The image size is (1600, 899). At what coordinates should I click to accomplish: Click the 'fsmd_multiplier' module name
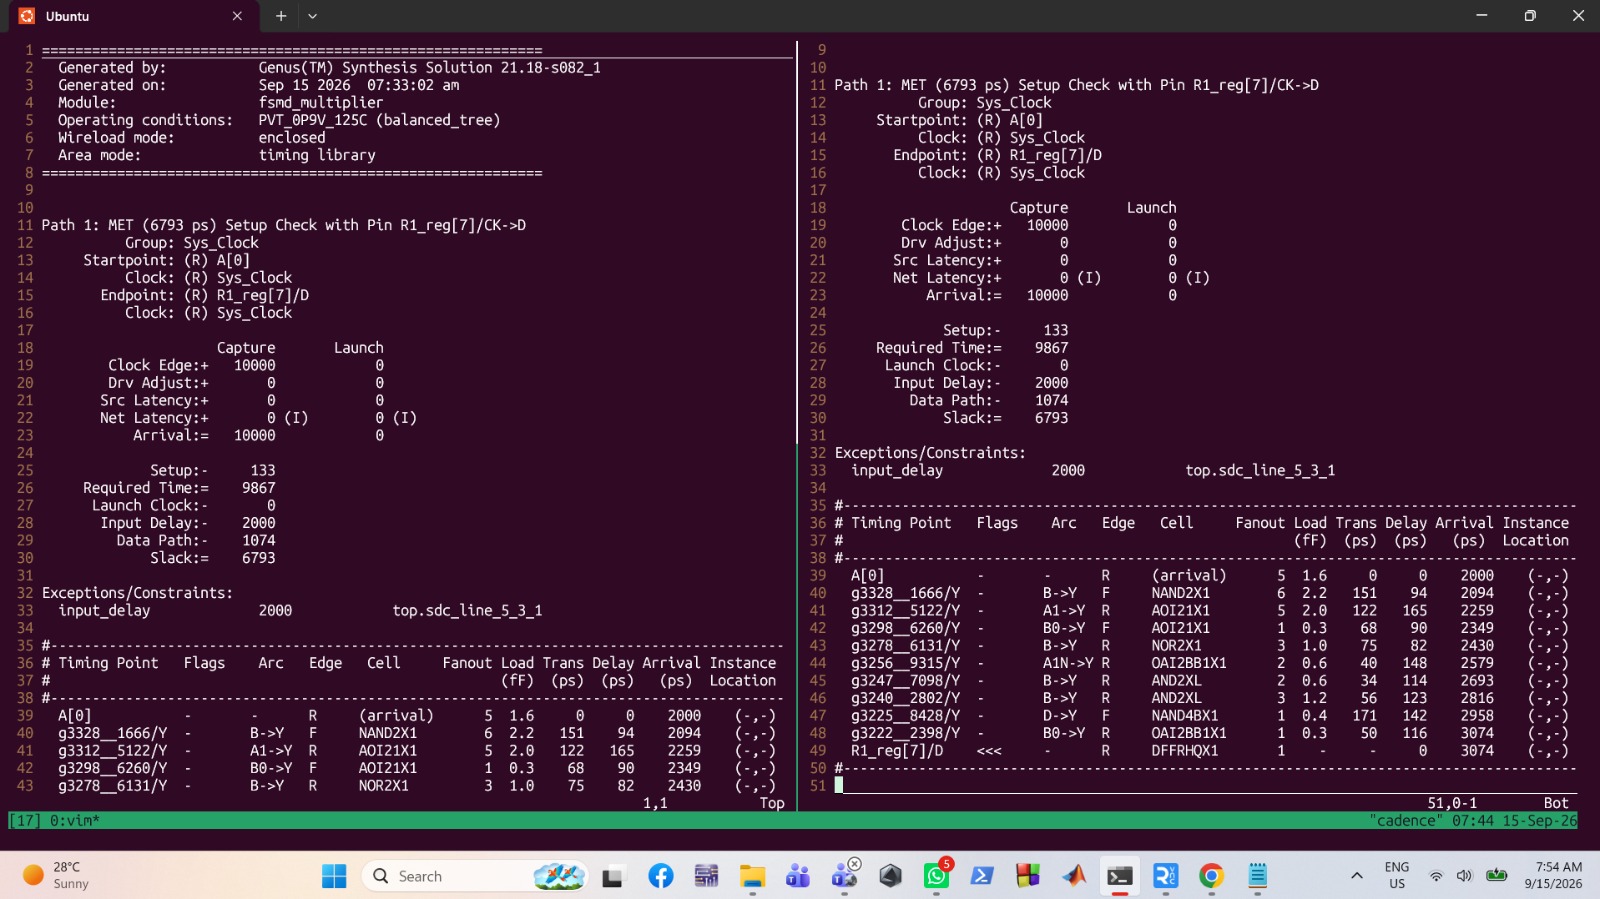click(x=321, y=103)
